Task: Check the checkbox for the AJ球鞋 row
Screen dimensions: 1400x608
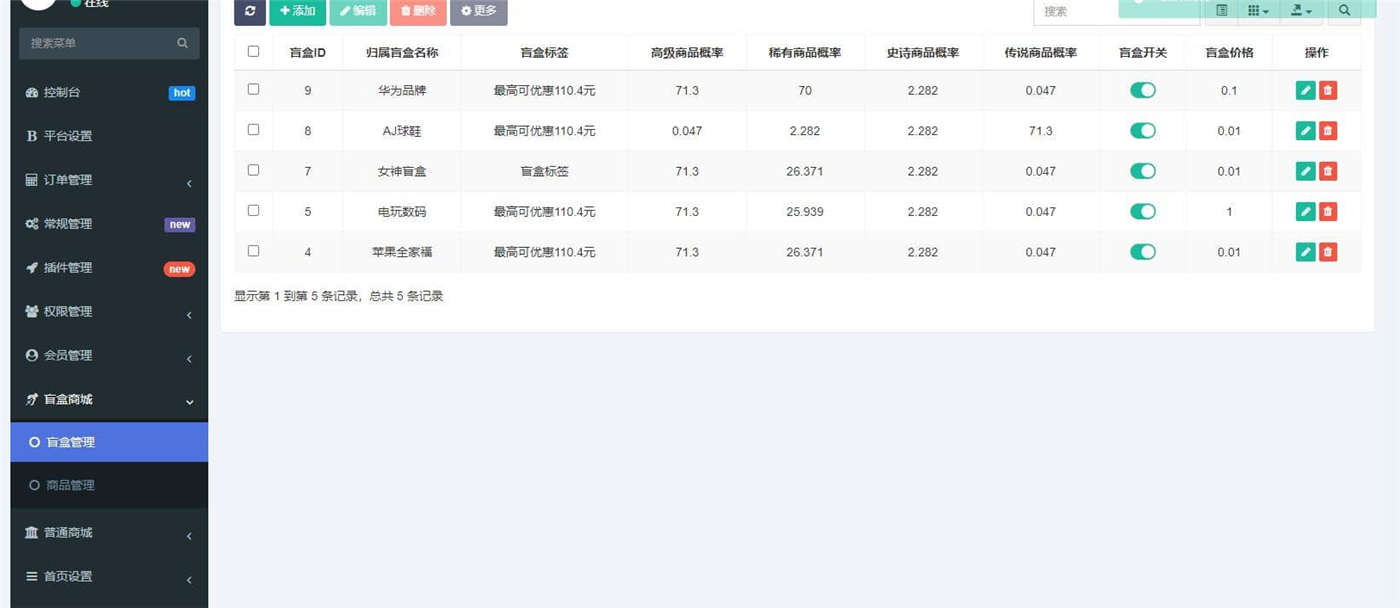Action: (253, 130)
